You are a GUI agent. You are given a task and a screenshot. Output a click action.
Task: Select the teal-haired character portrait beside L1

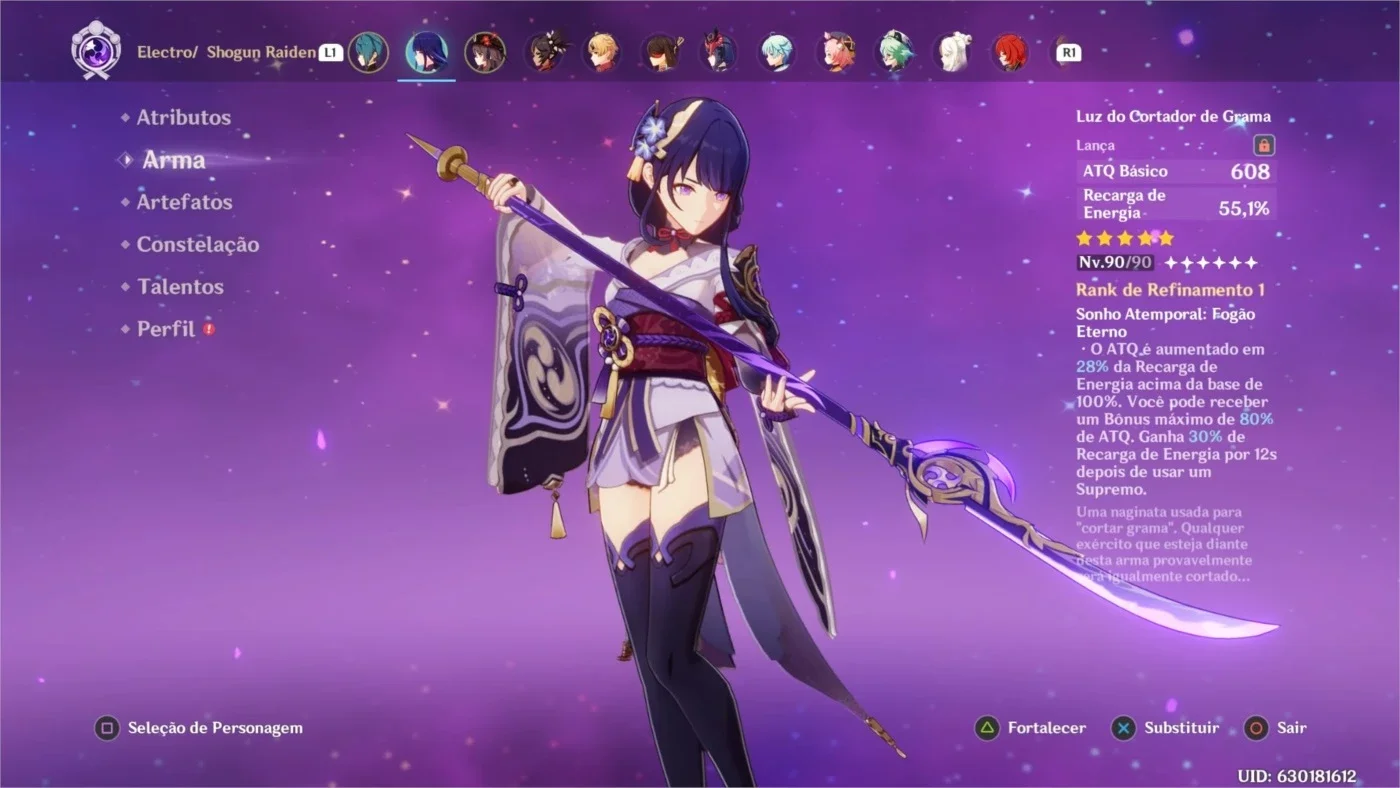tap(368, 52)
